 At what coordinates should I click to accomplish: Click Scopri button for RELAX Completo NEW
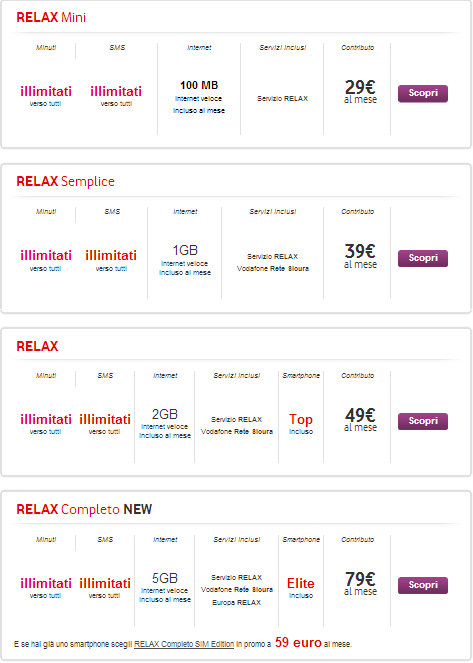(x=423, y=585)
